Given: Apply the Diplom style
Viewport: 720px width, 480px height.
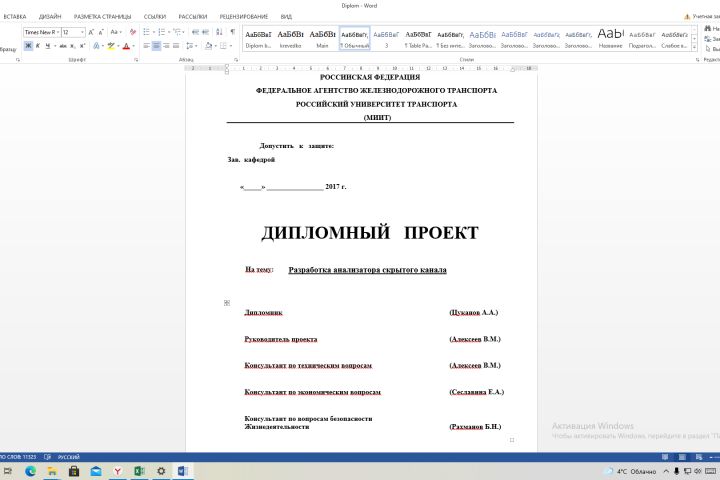Looking at the screenshot, I should (258, 39).
